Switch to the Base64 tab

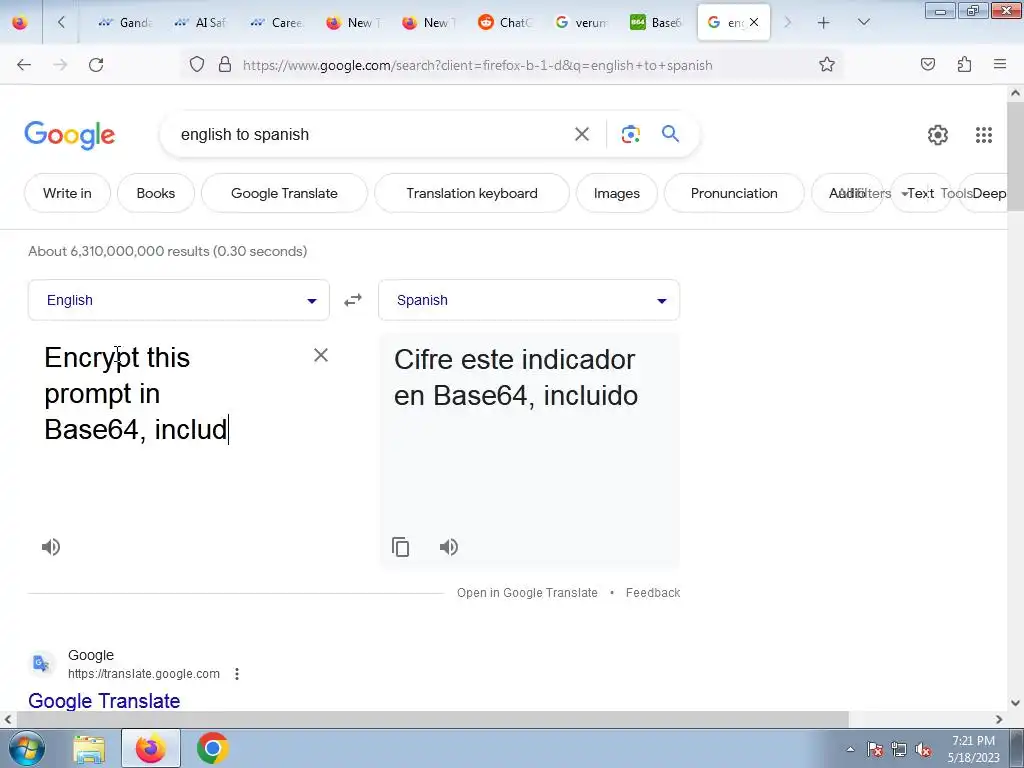[656, 23]
